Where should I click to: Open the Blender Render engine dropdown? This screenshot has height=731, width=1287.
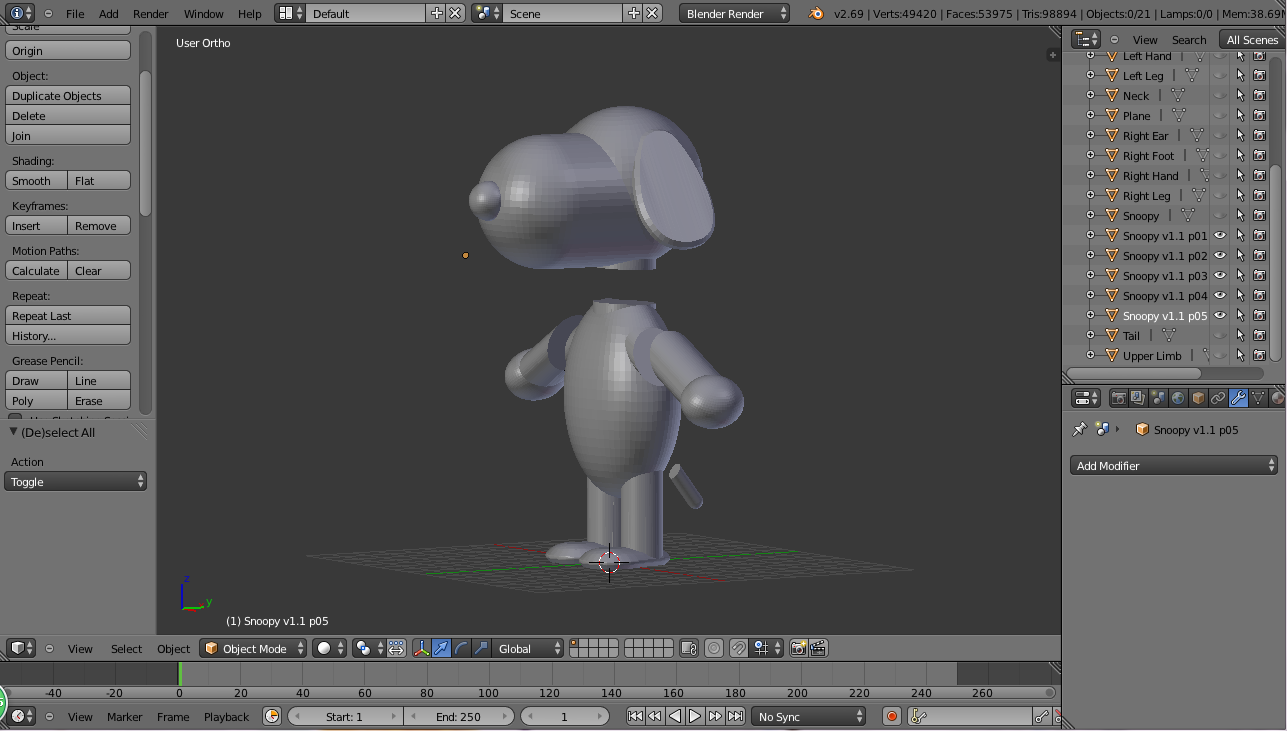(x=734, y=13)
